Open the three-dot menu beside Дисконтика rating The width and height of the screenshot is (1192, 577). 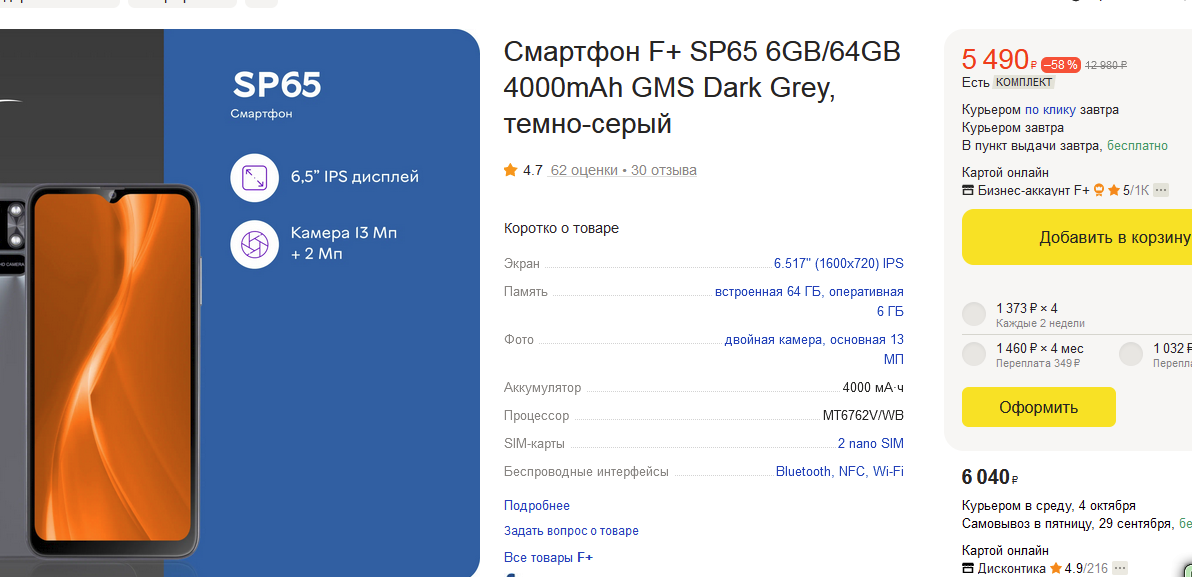click(x=1119, y=568)
